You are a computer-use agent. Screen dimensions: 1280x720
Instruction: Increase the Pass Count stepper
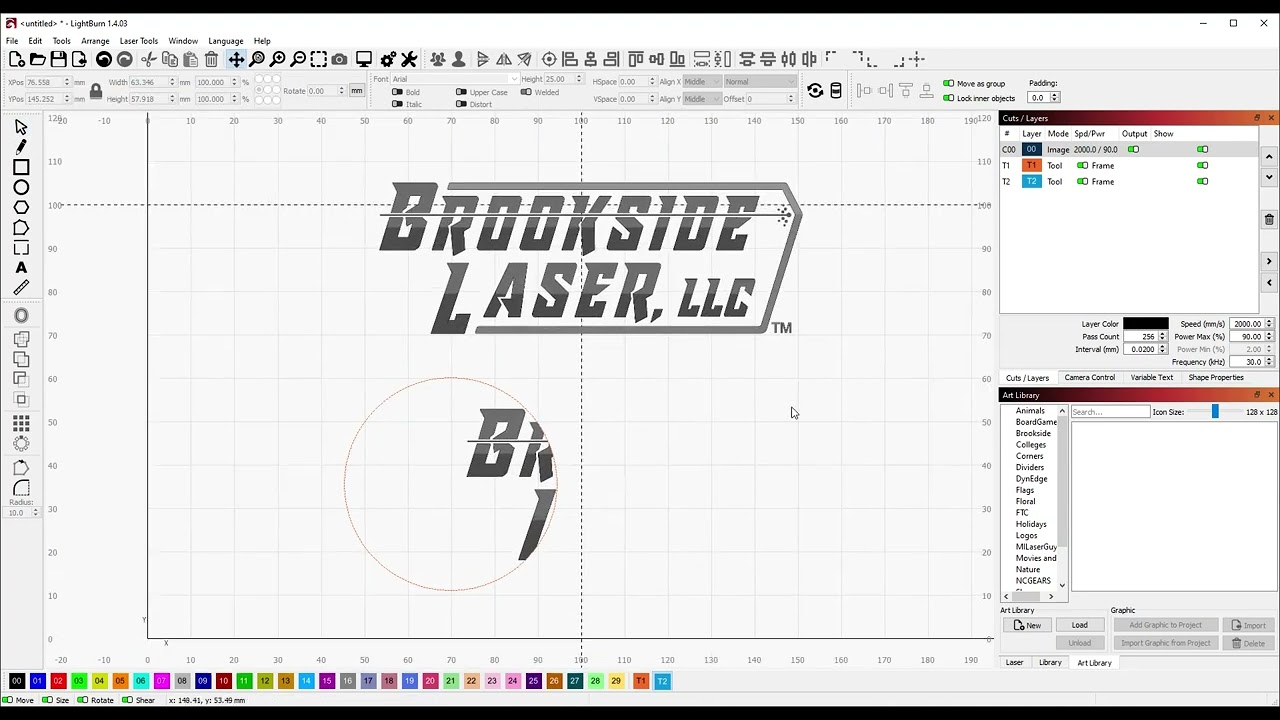[1162, 334]
